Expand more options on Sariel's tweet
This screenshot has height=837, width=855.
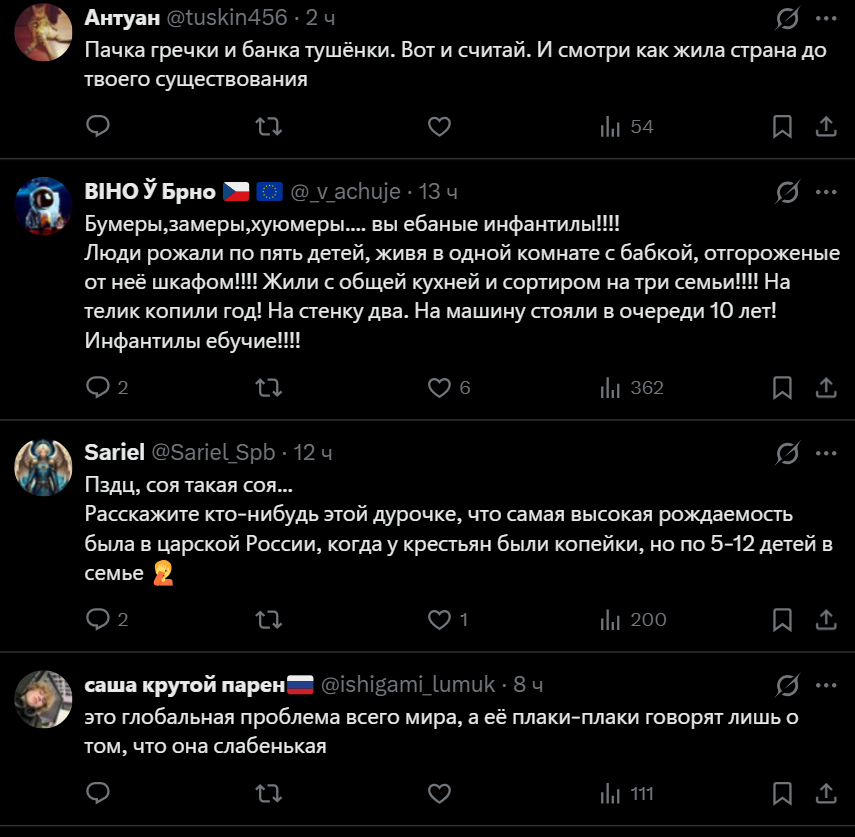point(826,453)
